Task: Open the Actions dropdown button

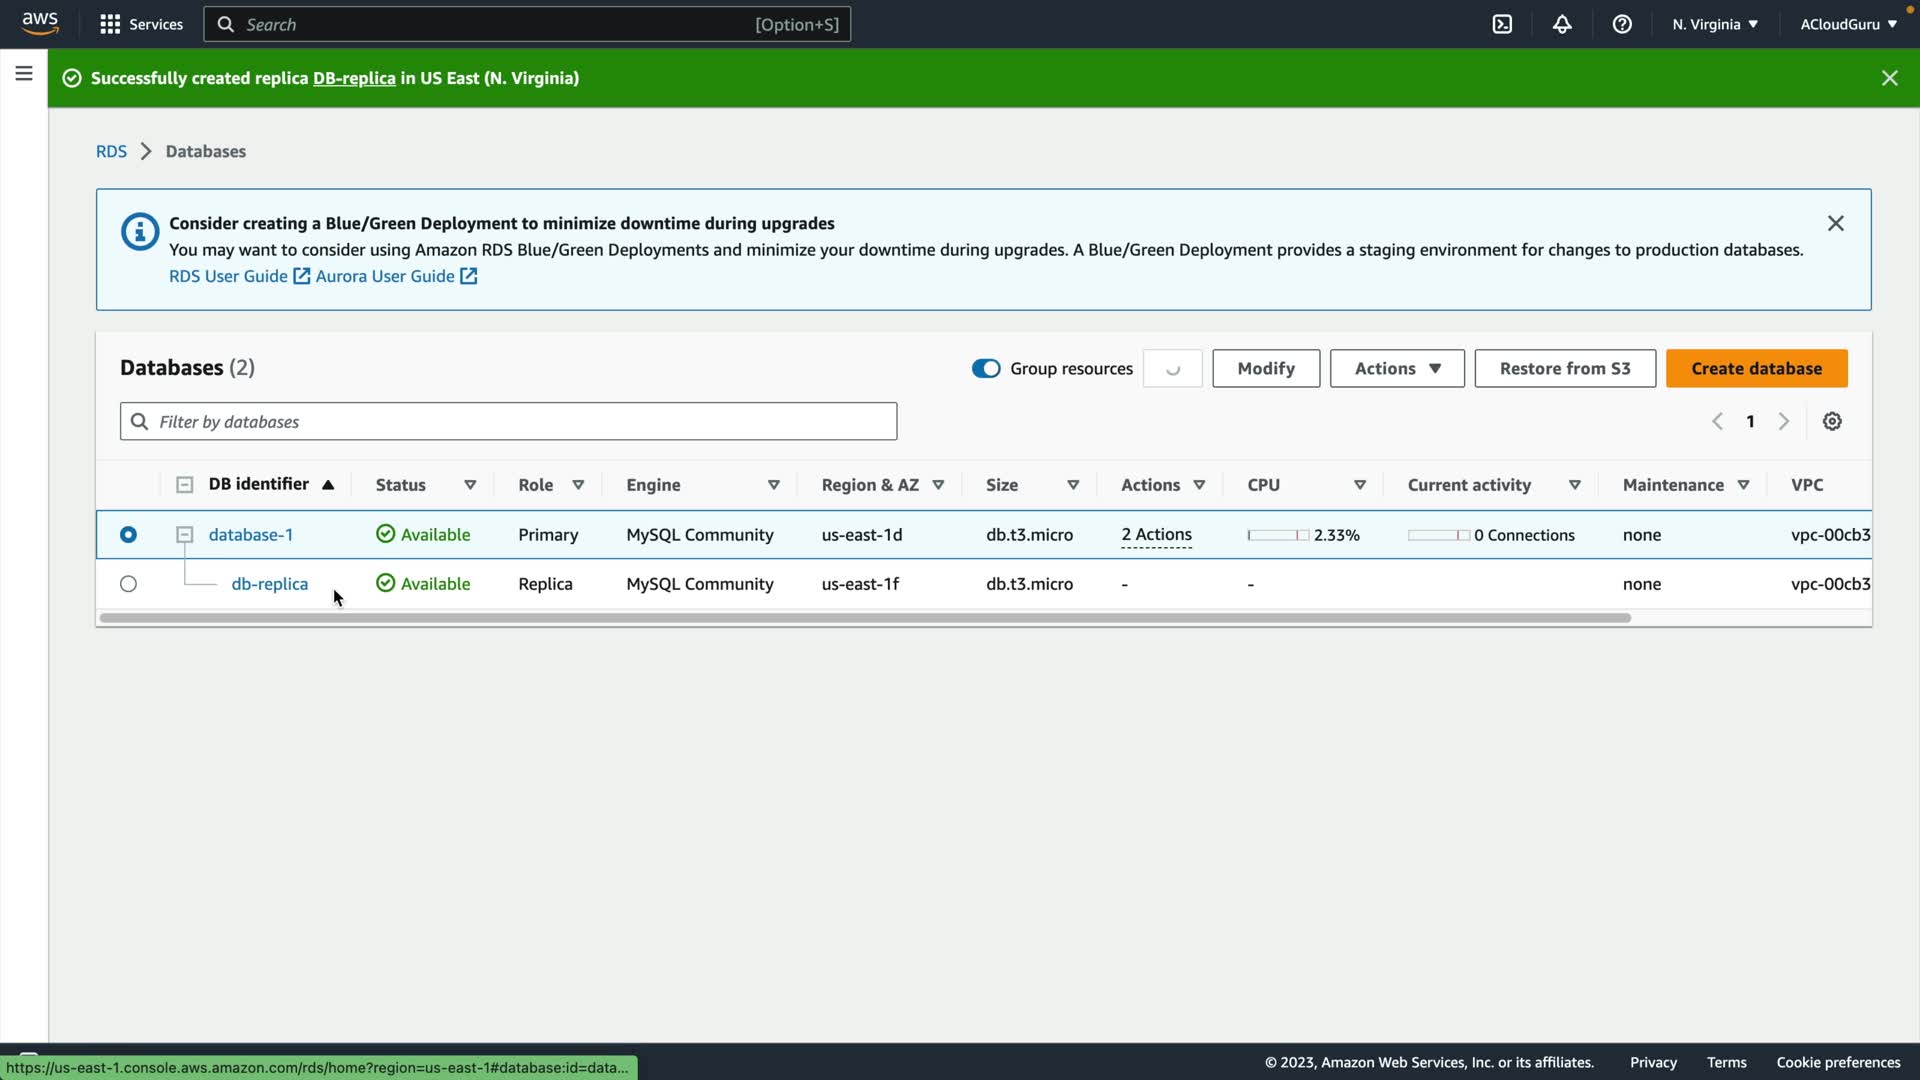Action: [x=1396, y=368]
